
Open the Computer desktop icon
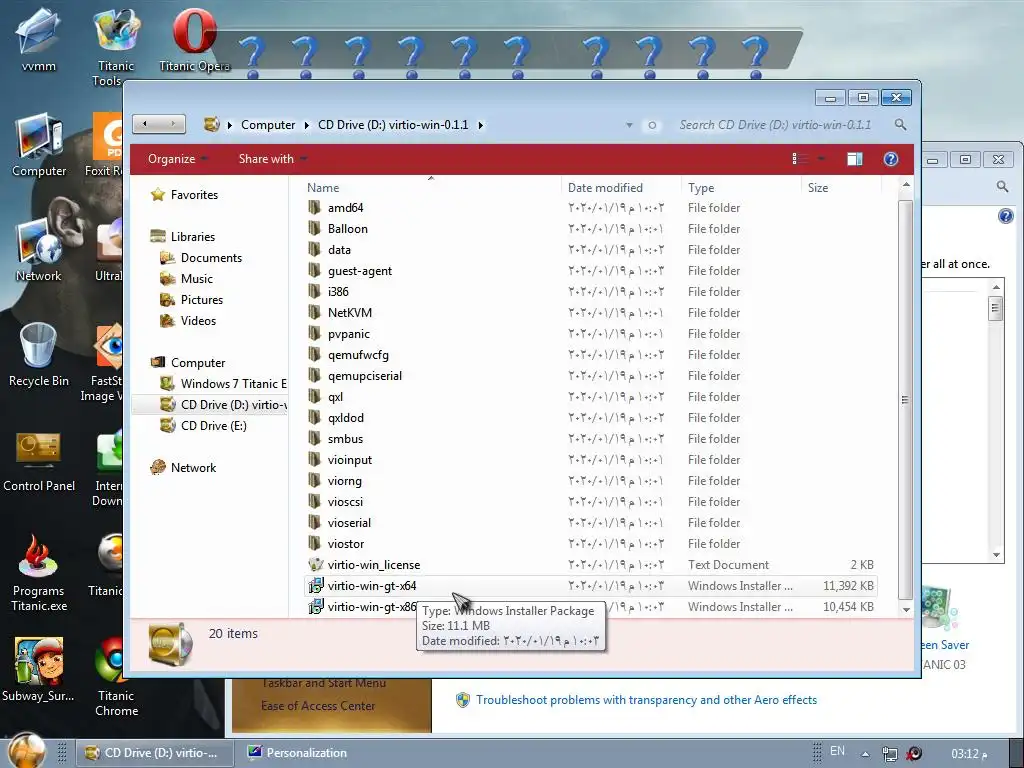point(39,145)
